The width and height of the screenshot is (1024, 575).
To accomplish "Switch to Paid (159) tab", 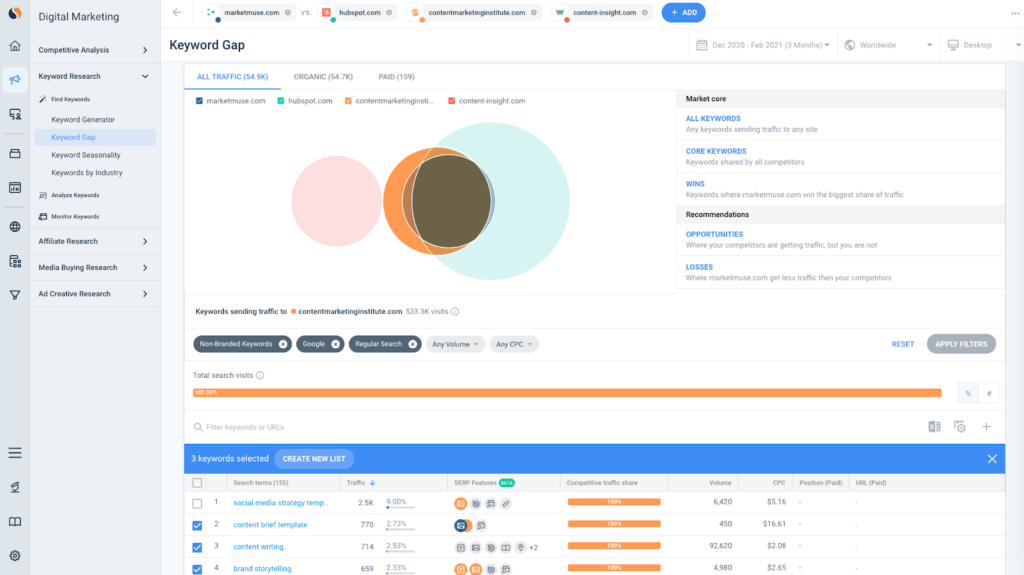I will tap(396, 76).
